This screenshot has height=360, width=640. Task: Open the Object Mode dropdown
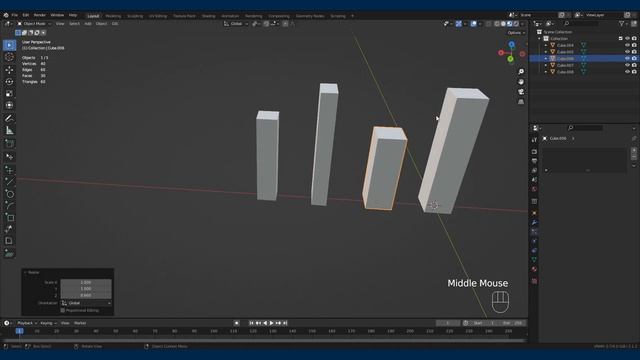[x=34, y=24]
